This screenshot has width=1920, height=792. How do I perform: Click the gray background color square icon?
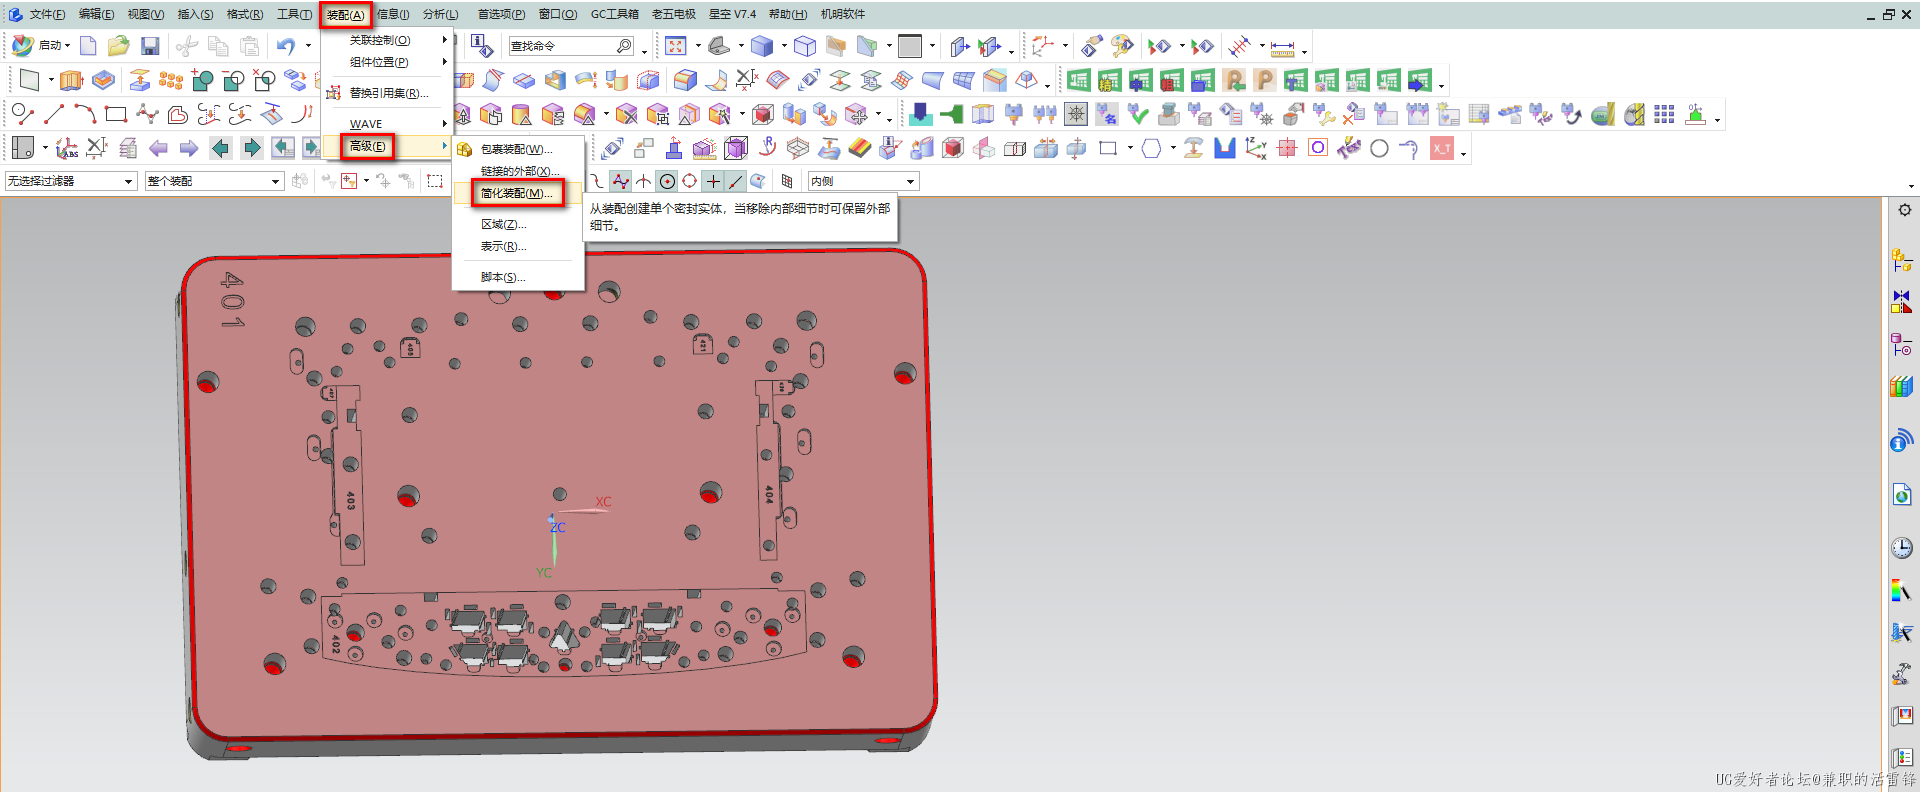point(910,46)
